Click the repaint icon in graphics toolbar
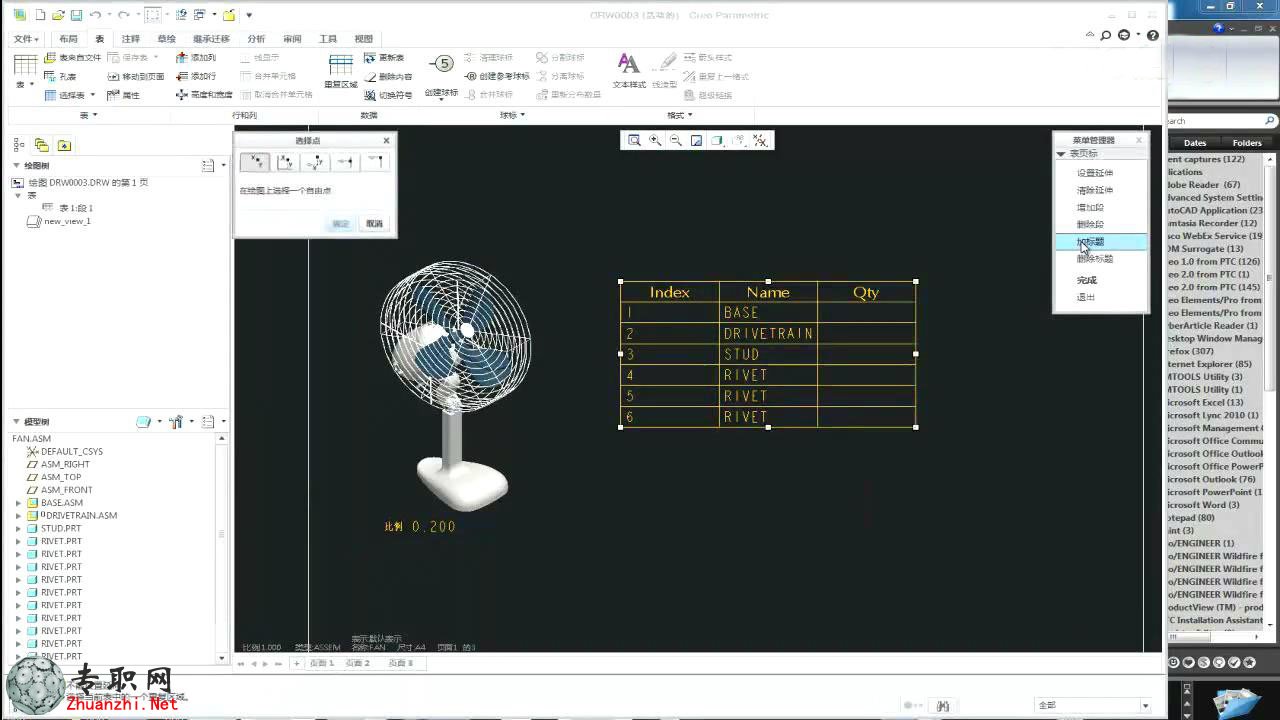 point(697,141)
